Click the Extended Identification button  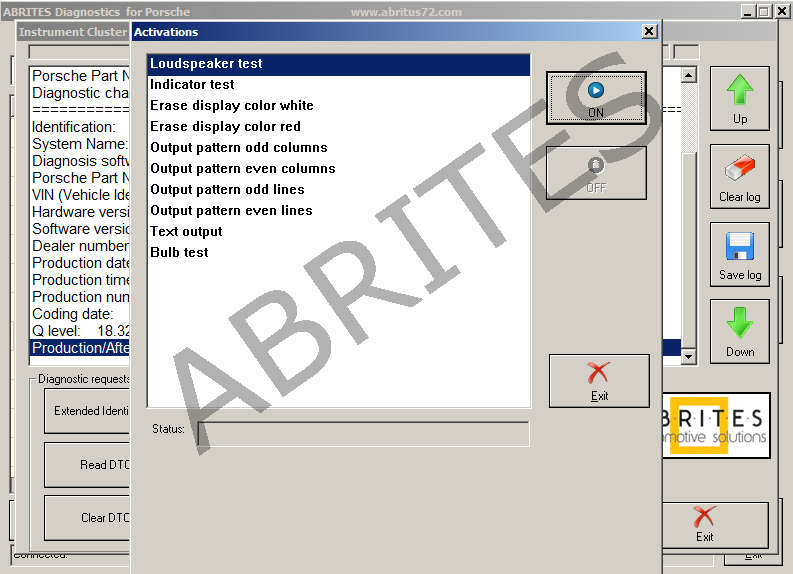pyautogui.click(x=87, y=411)
